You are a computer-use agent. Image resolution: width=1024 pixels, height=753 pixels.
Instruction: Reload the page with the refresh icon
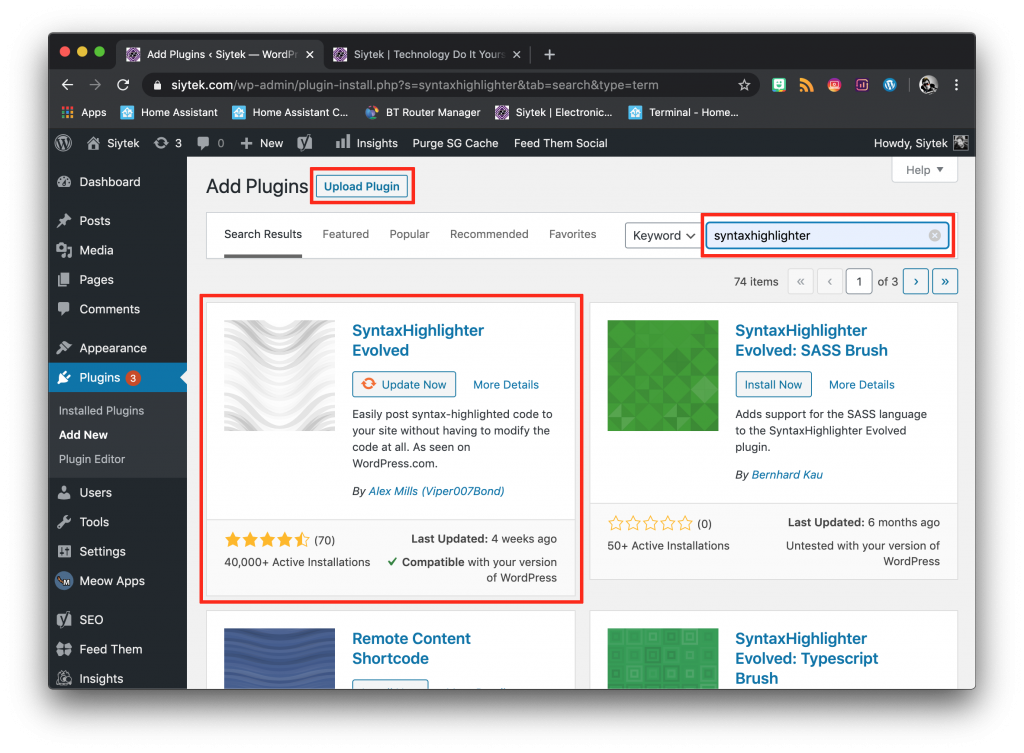(123, 85)
